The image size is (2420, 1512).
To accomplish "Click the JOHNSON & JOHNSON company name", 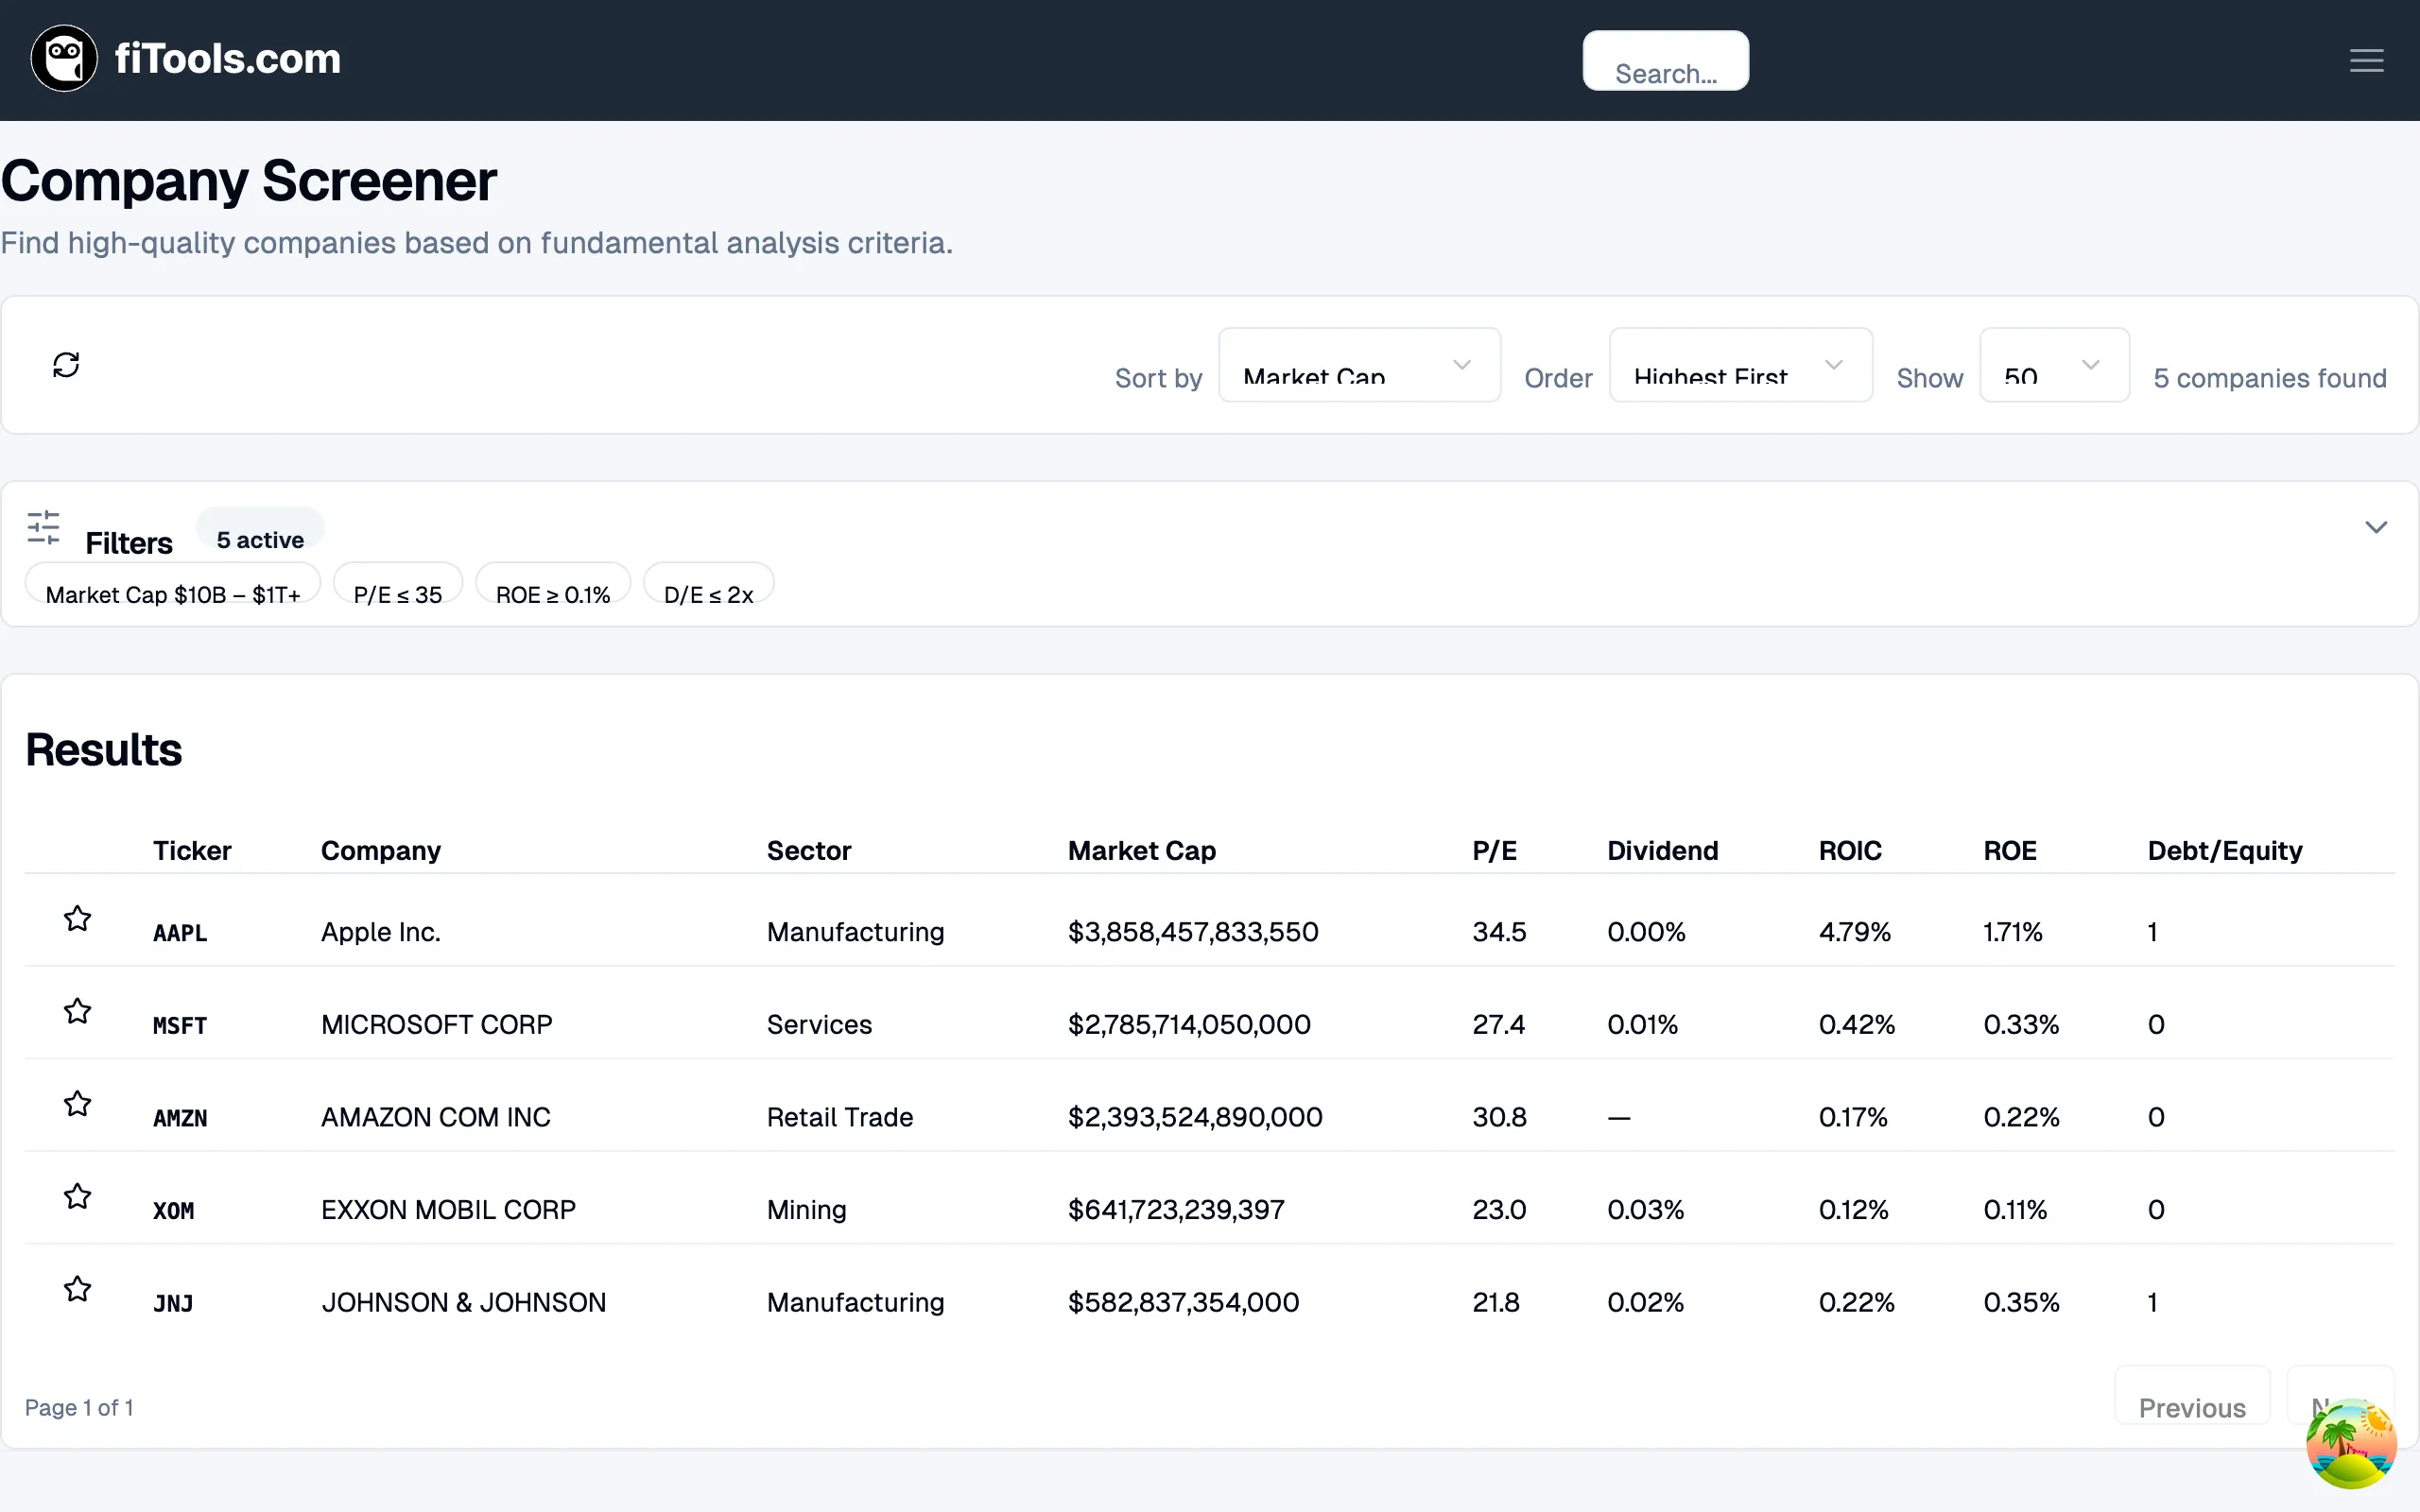I will tap(464, 1302).
